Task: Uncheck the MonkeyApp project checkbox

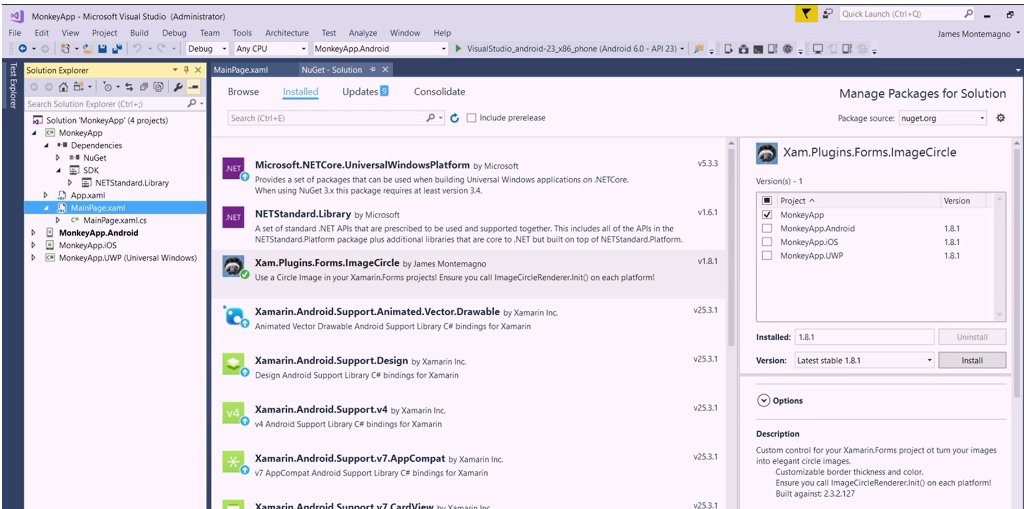Action: [x=767, y=215]
